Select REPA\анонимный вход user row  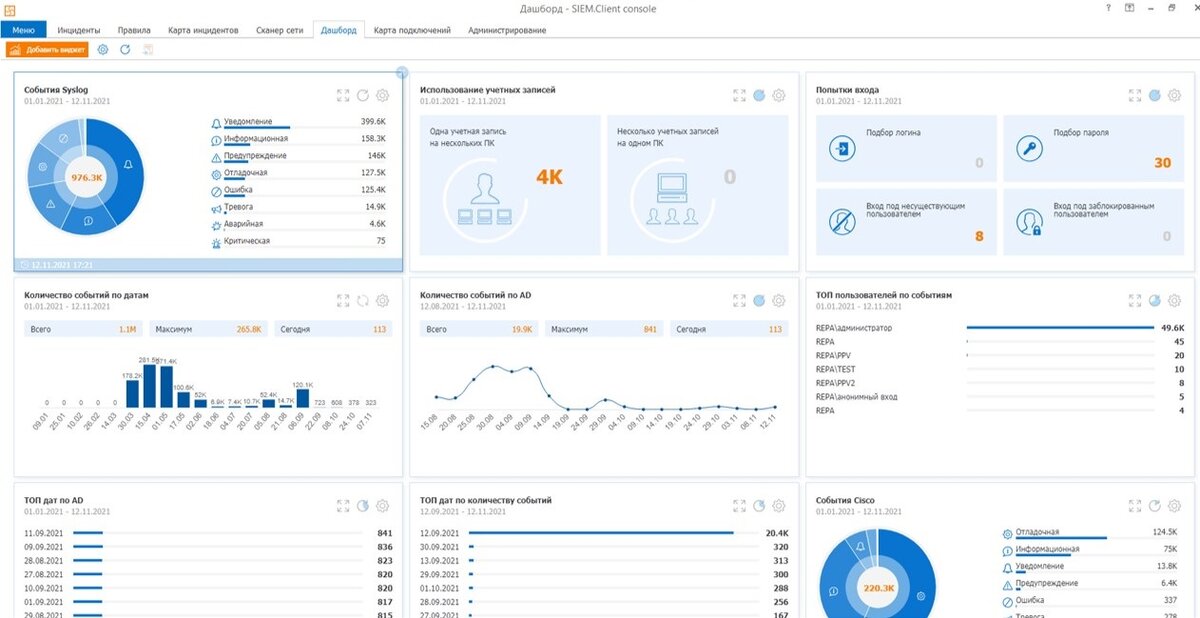(x=1000, y=397)
